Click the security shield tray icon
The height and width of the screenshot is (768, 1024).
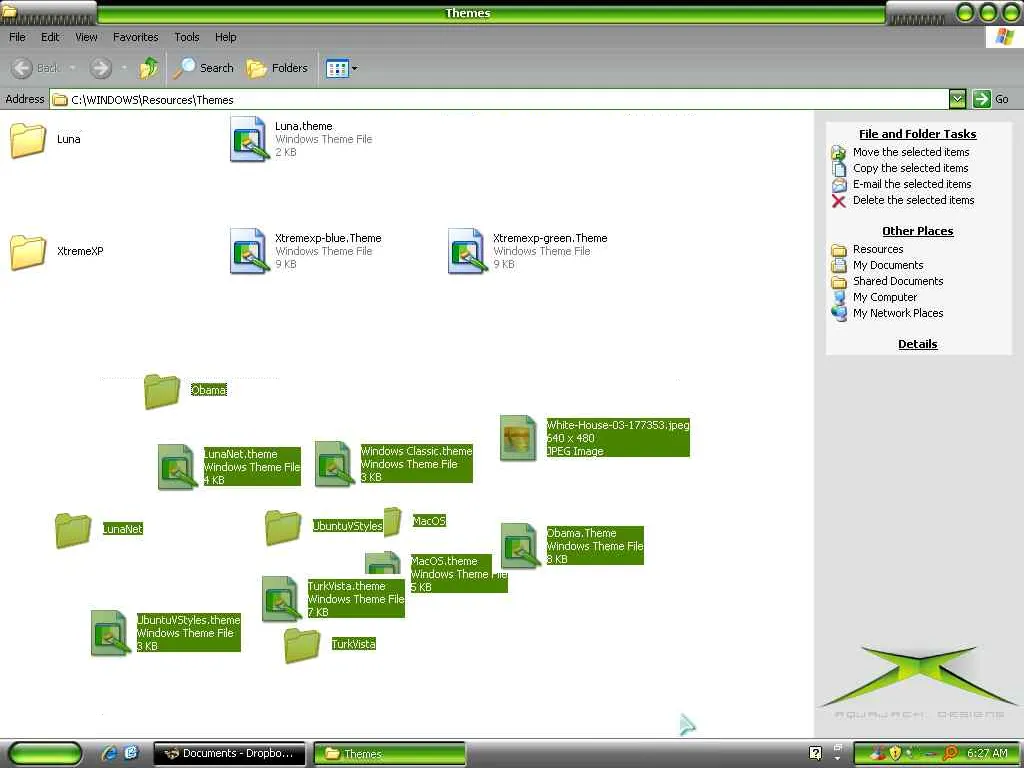895,753
